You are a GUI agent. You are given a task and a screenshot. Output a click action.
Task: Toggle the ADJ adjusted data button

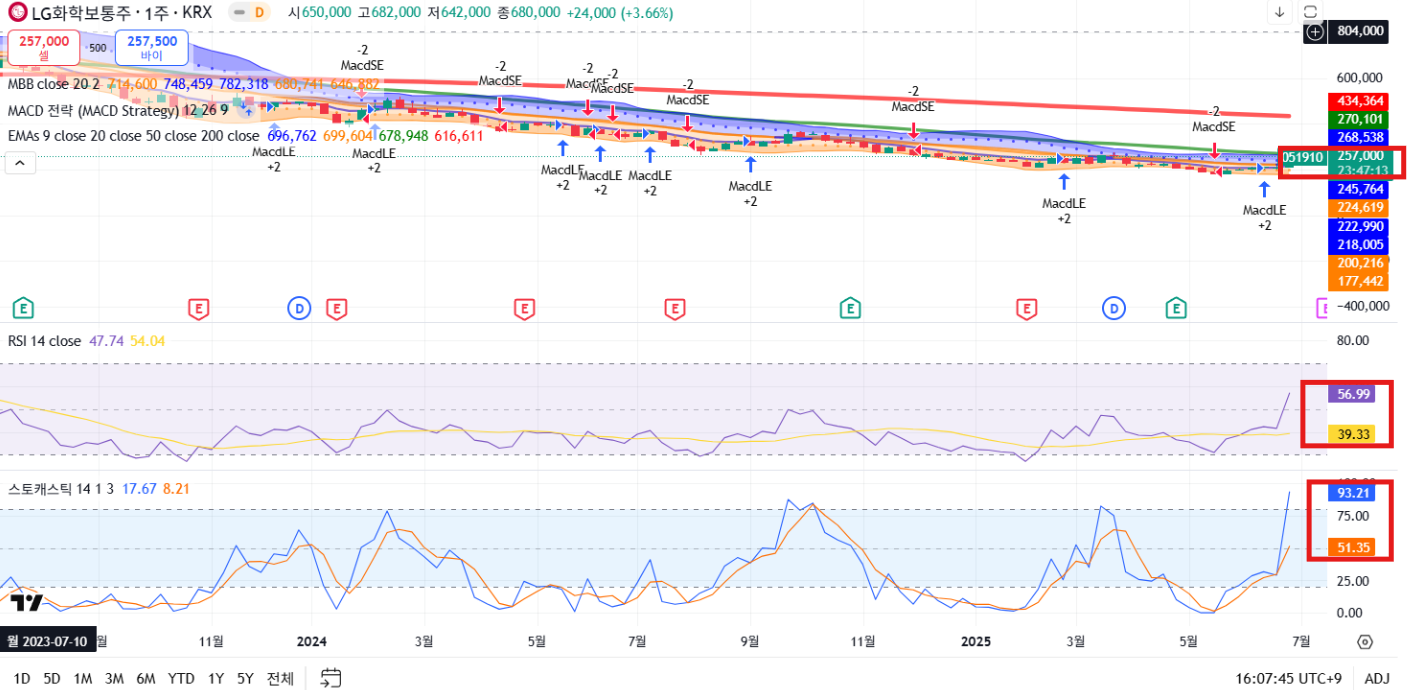tap(1377, 678)
